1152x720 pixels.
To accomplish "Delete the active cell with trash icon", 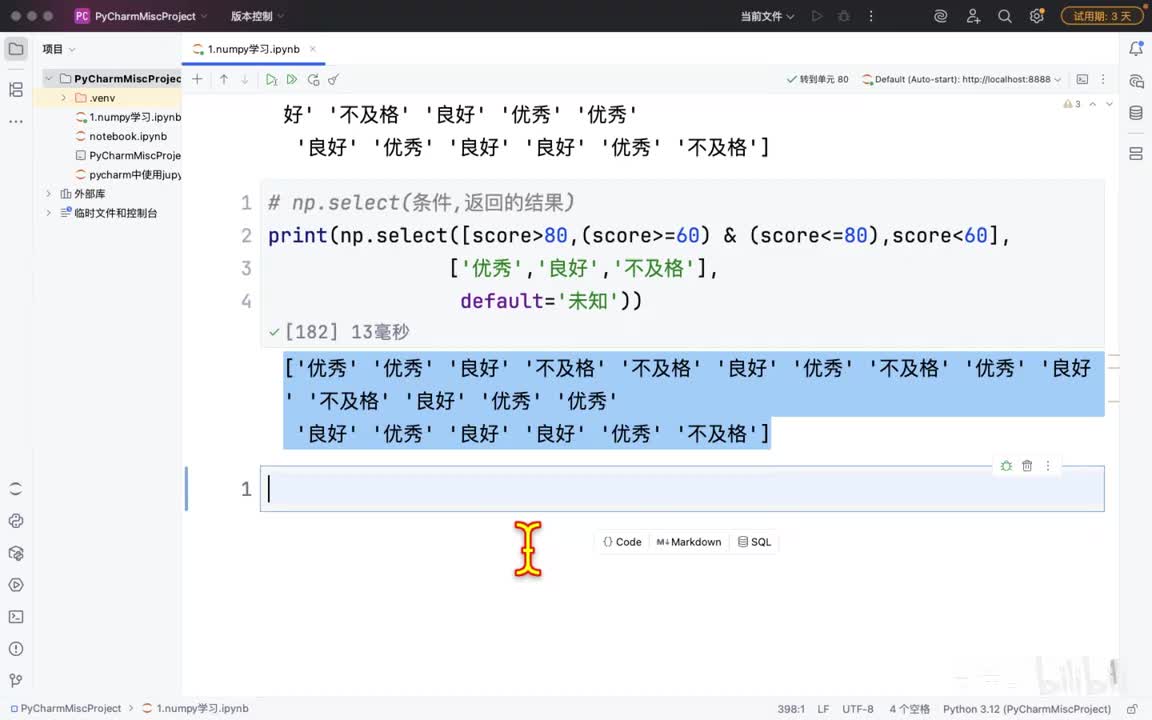I will click(x=1027, y=466).
